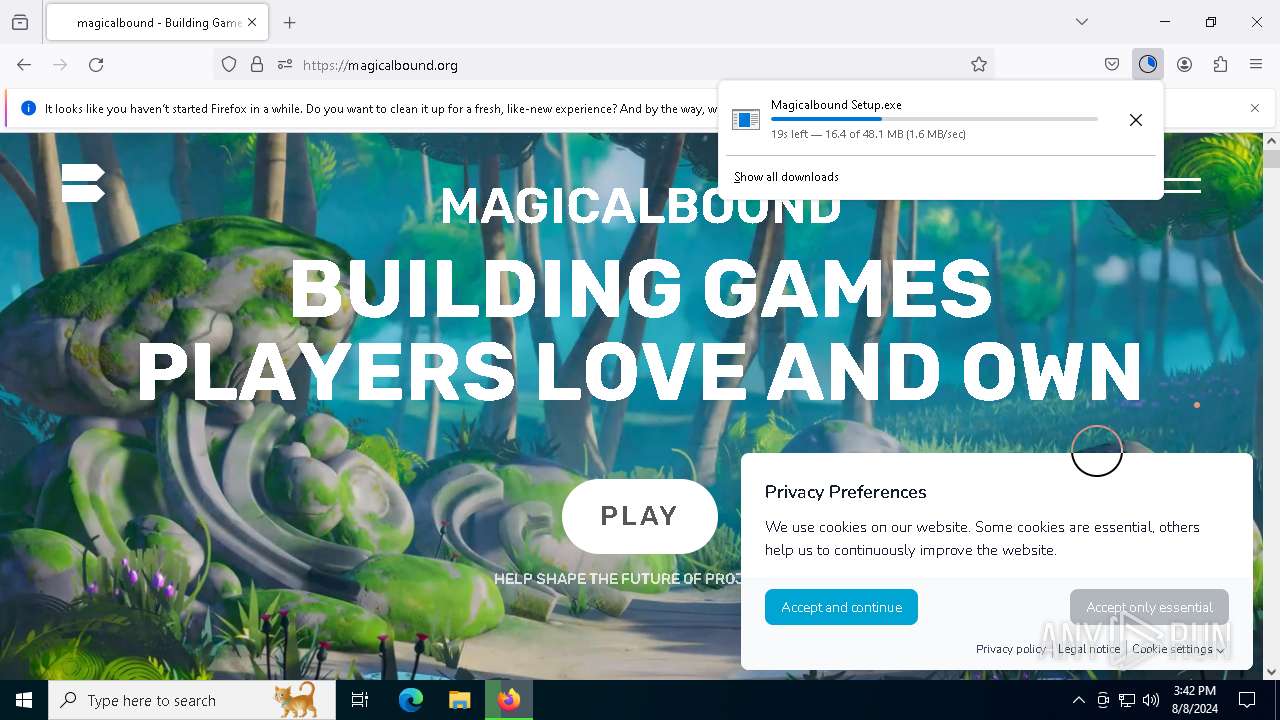The height and width of the screenshot is (720, 1280).
Task: Go back to previous page
Action: tap(24, 65)
